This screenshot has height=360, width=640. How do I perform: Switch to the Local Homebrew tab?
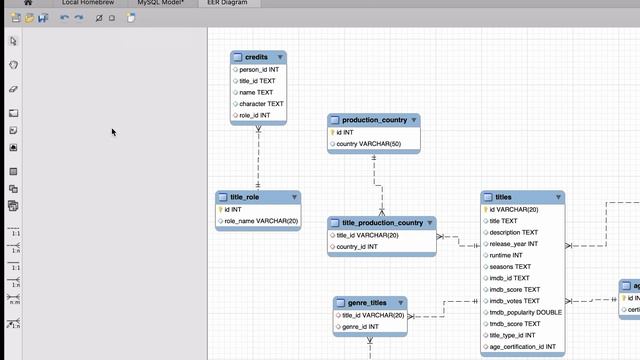click(x=88, y=2)
